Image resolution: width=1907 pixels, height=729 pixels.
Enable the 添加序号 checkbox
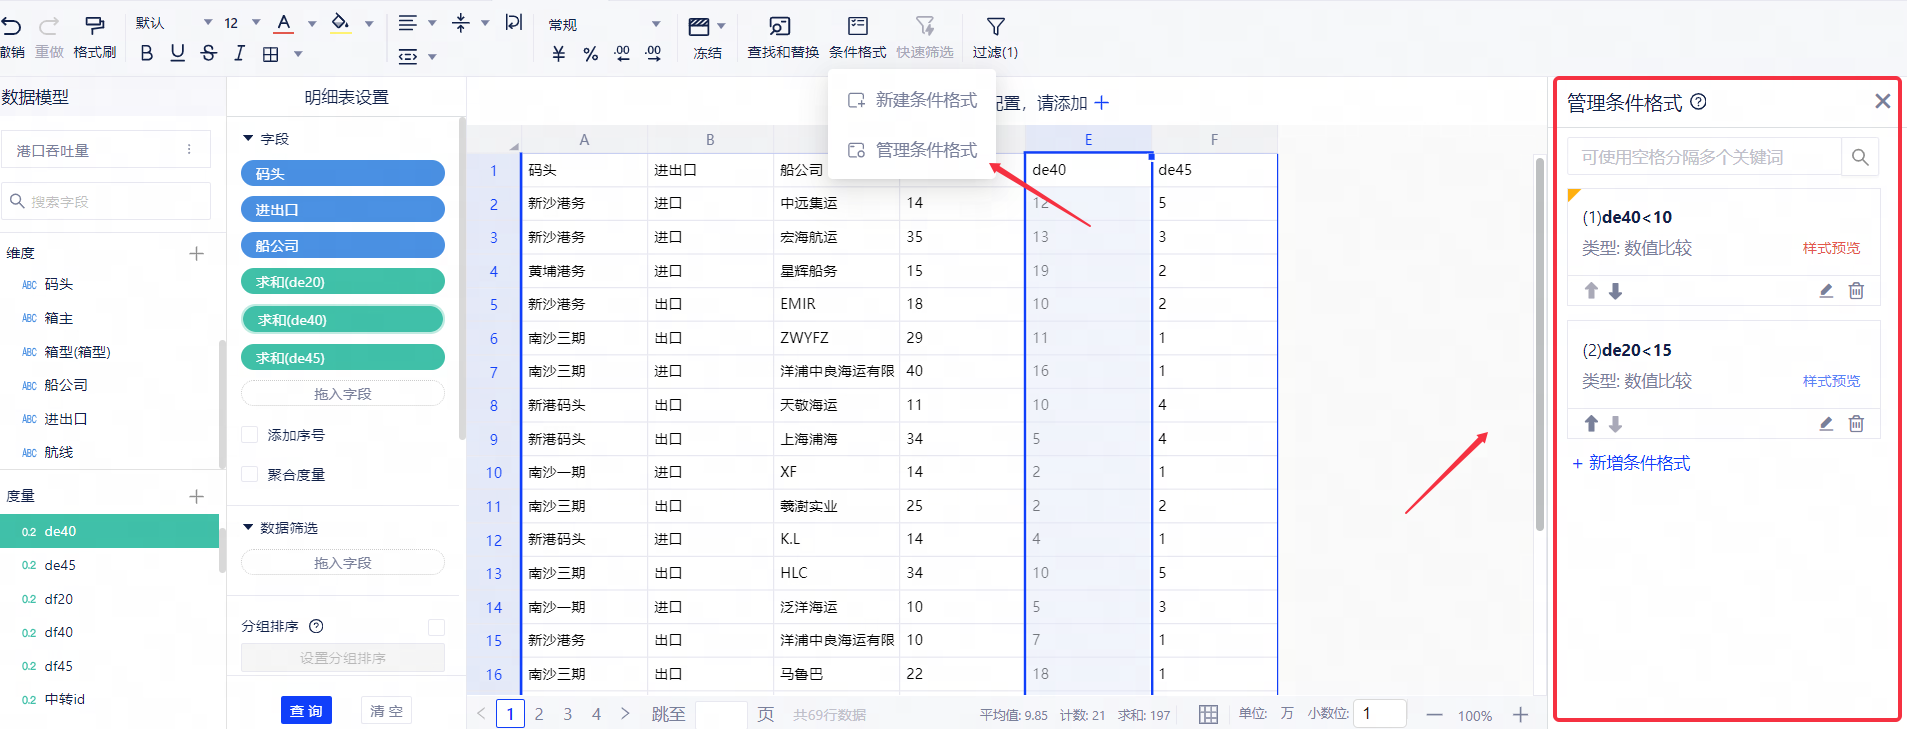[x=250, y=435]
